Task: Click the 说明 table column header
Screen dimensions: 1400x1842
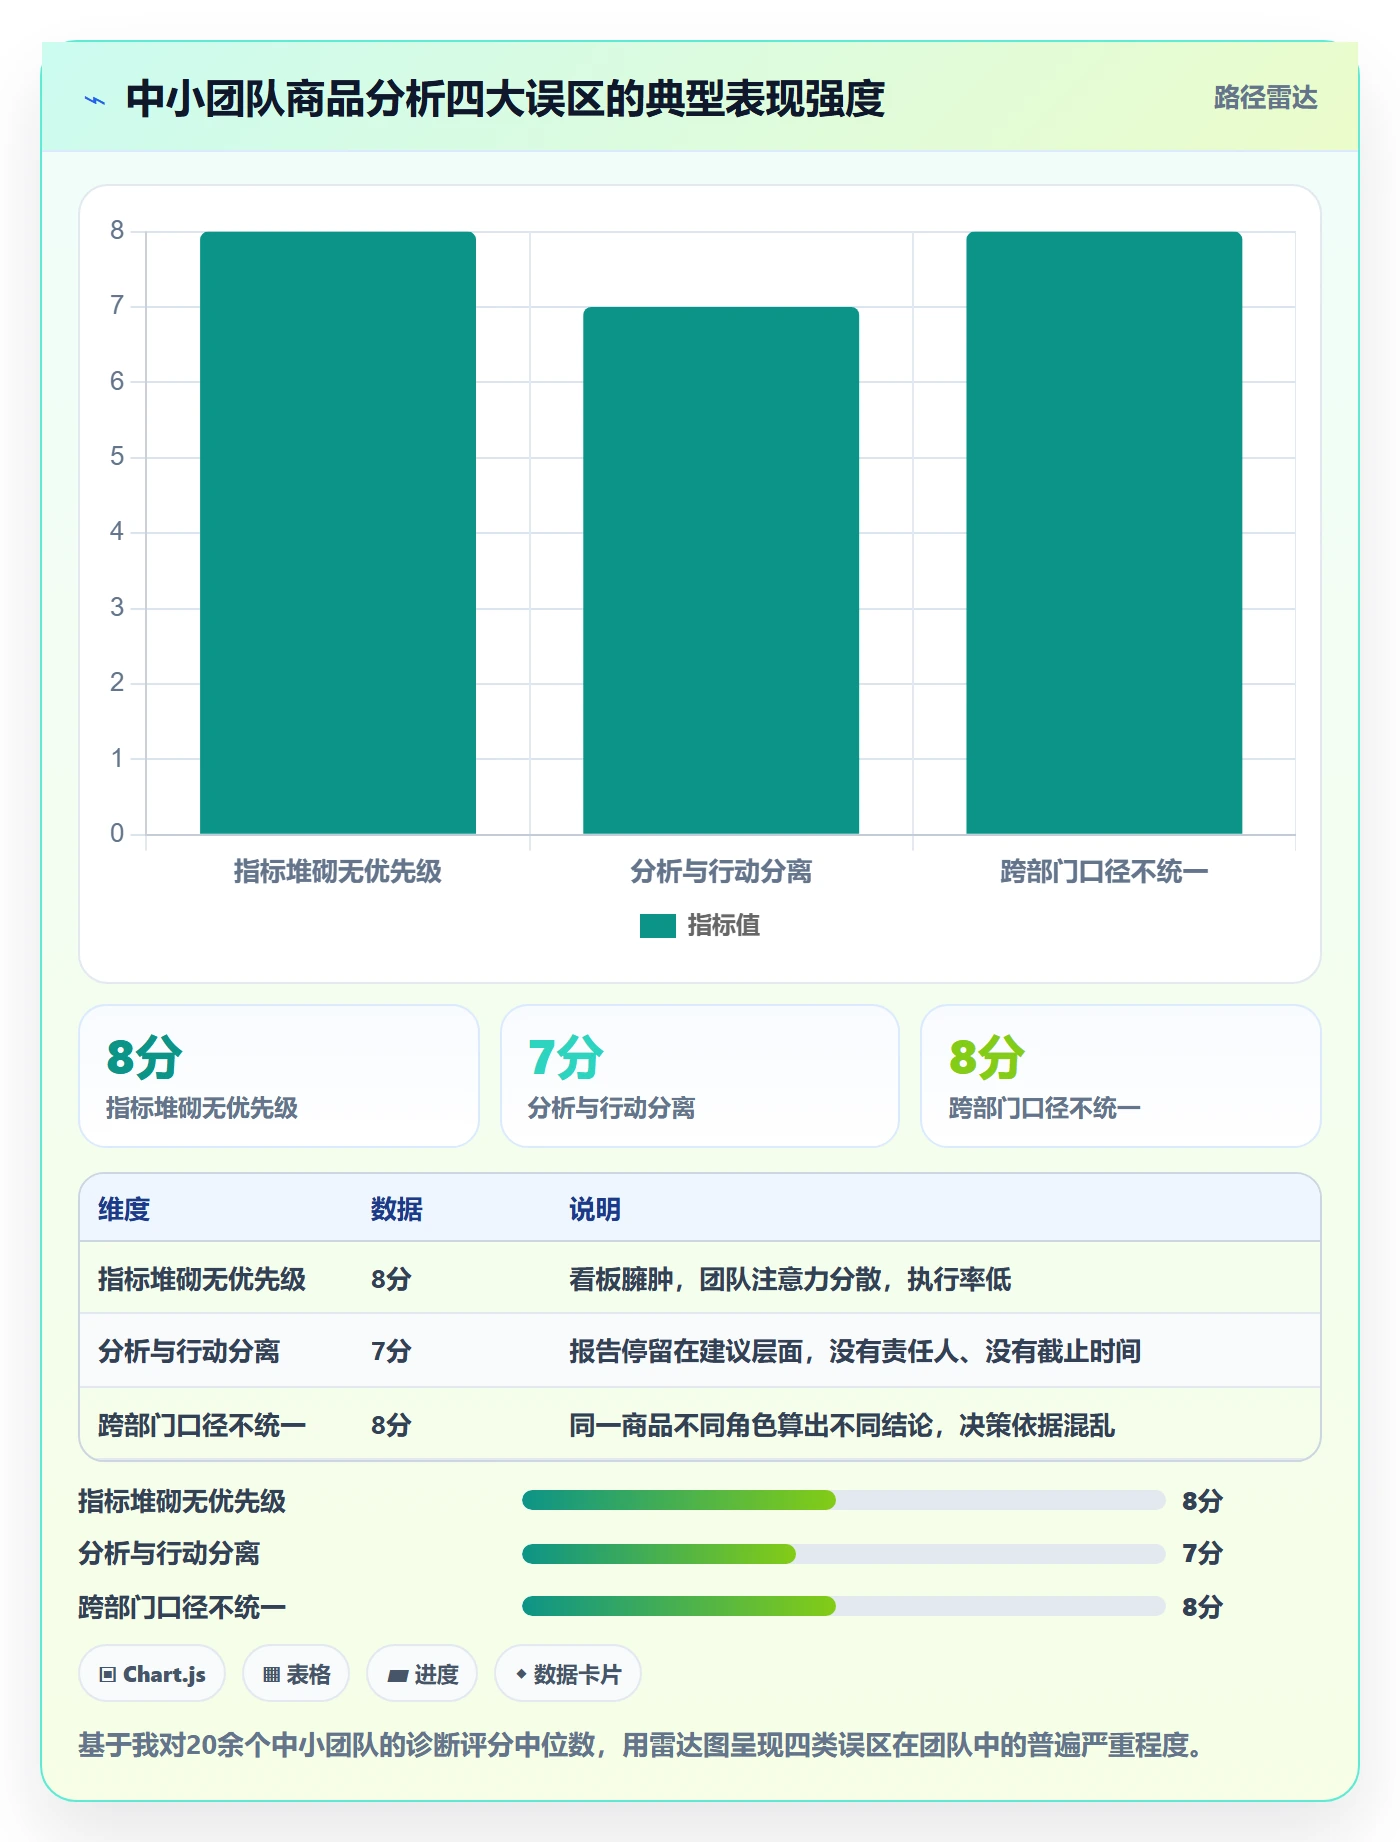Action: click(595, 1209)
